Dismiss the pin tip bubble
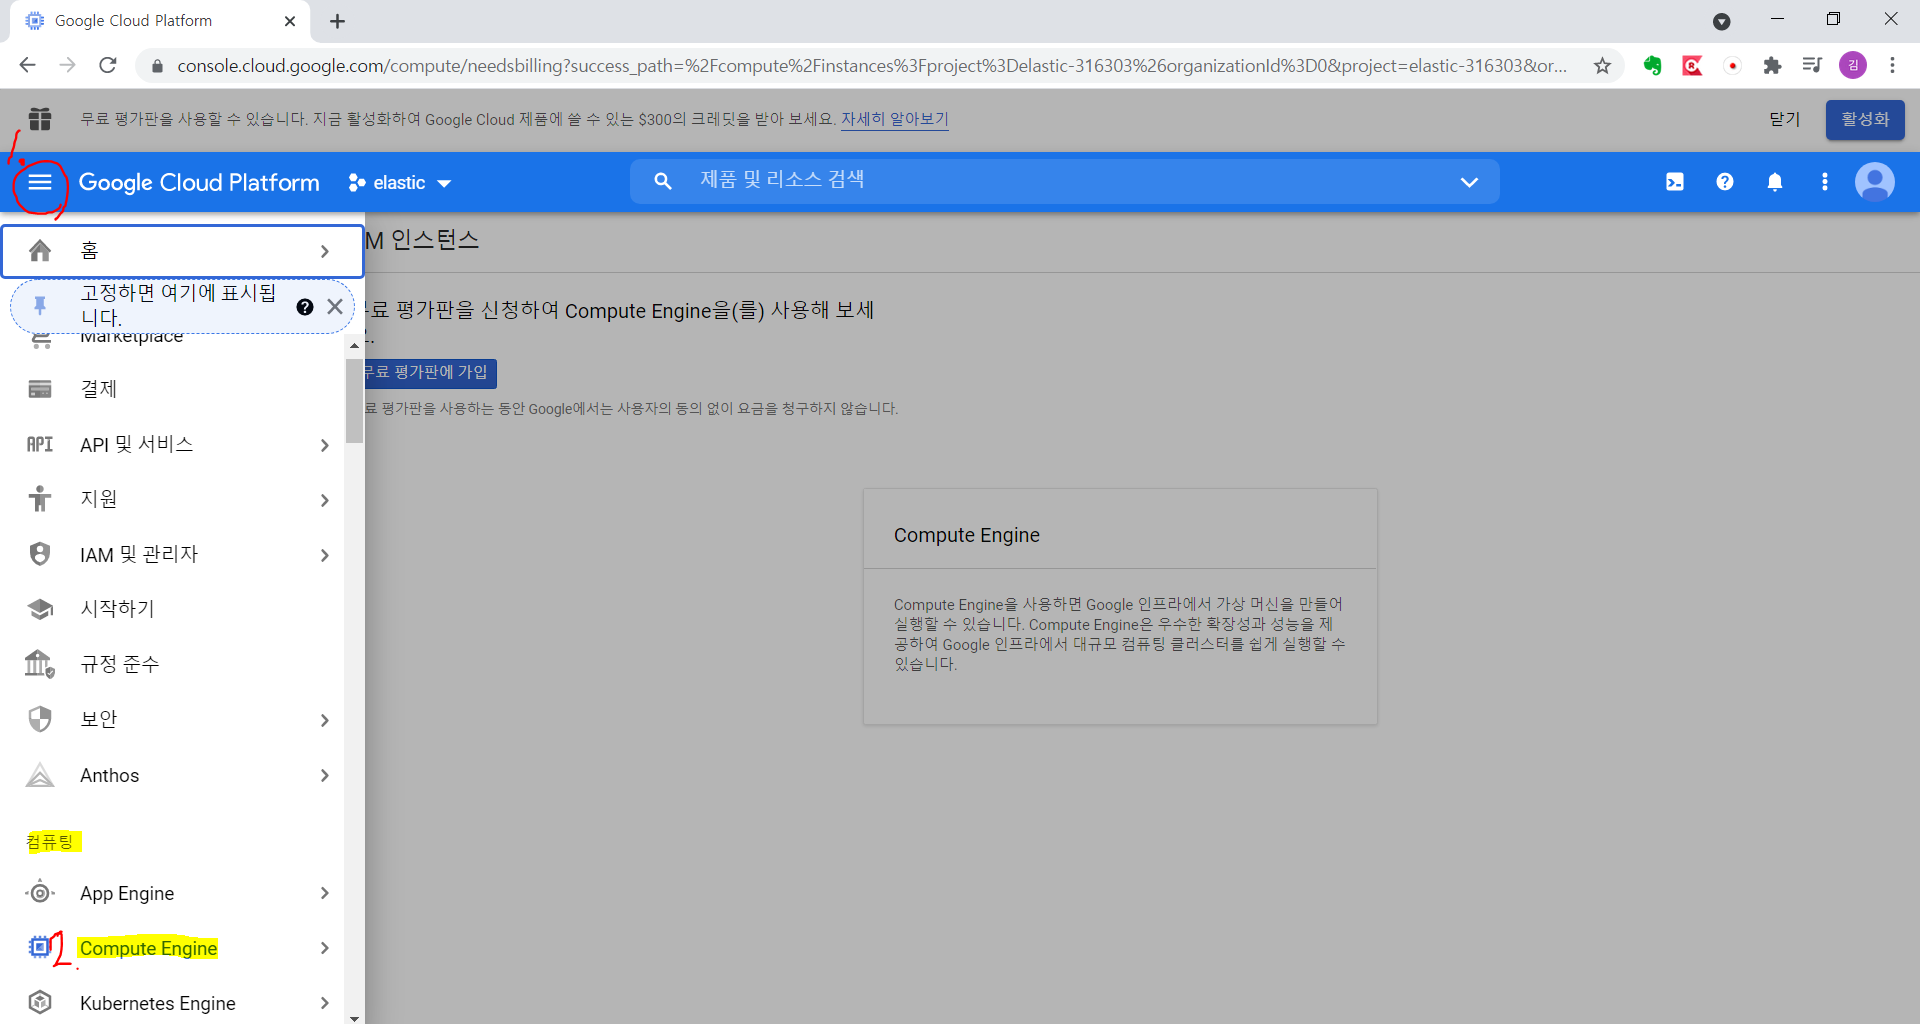Image resolution: width=1920 pixels, height=1024 pixels. click(x=335, y=307)
